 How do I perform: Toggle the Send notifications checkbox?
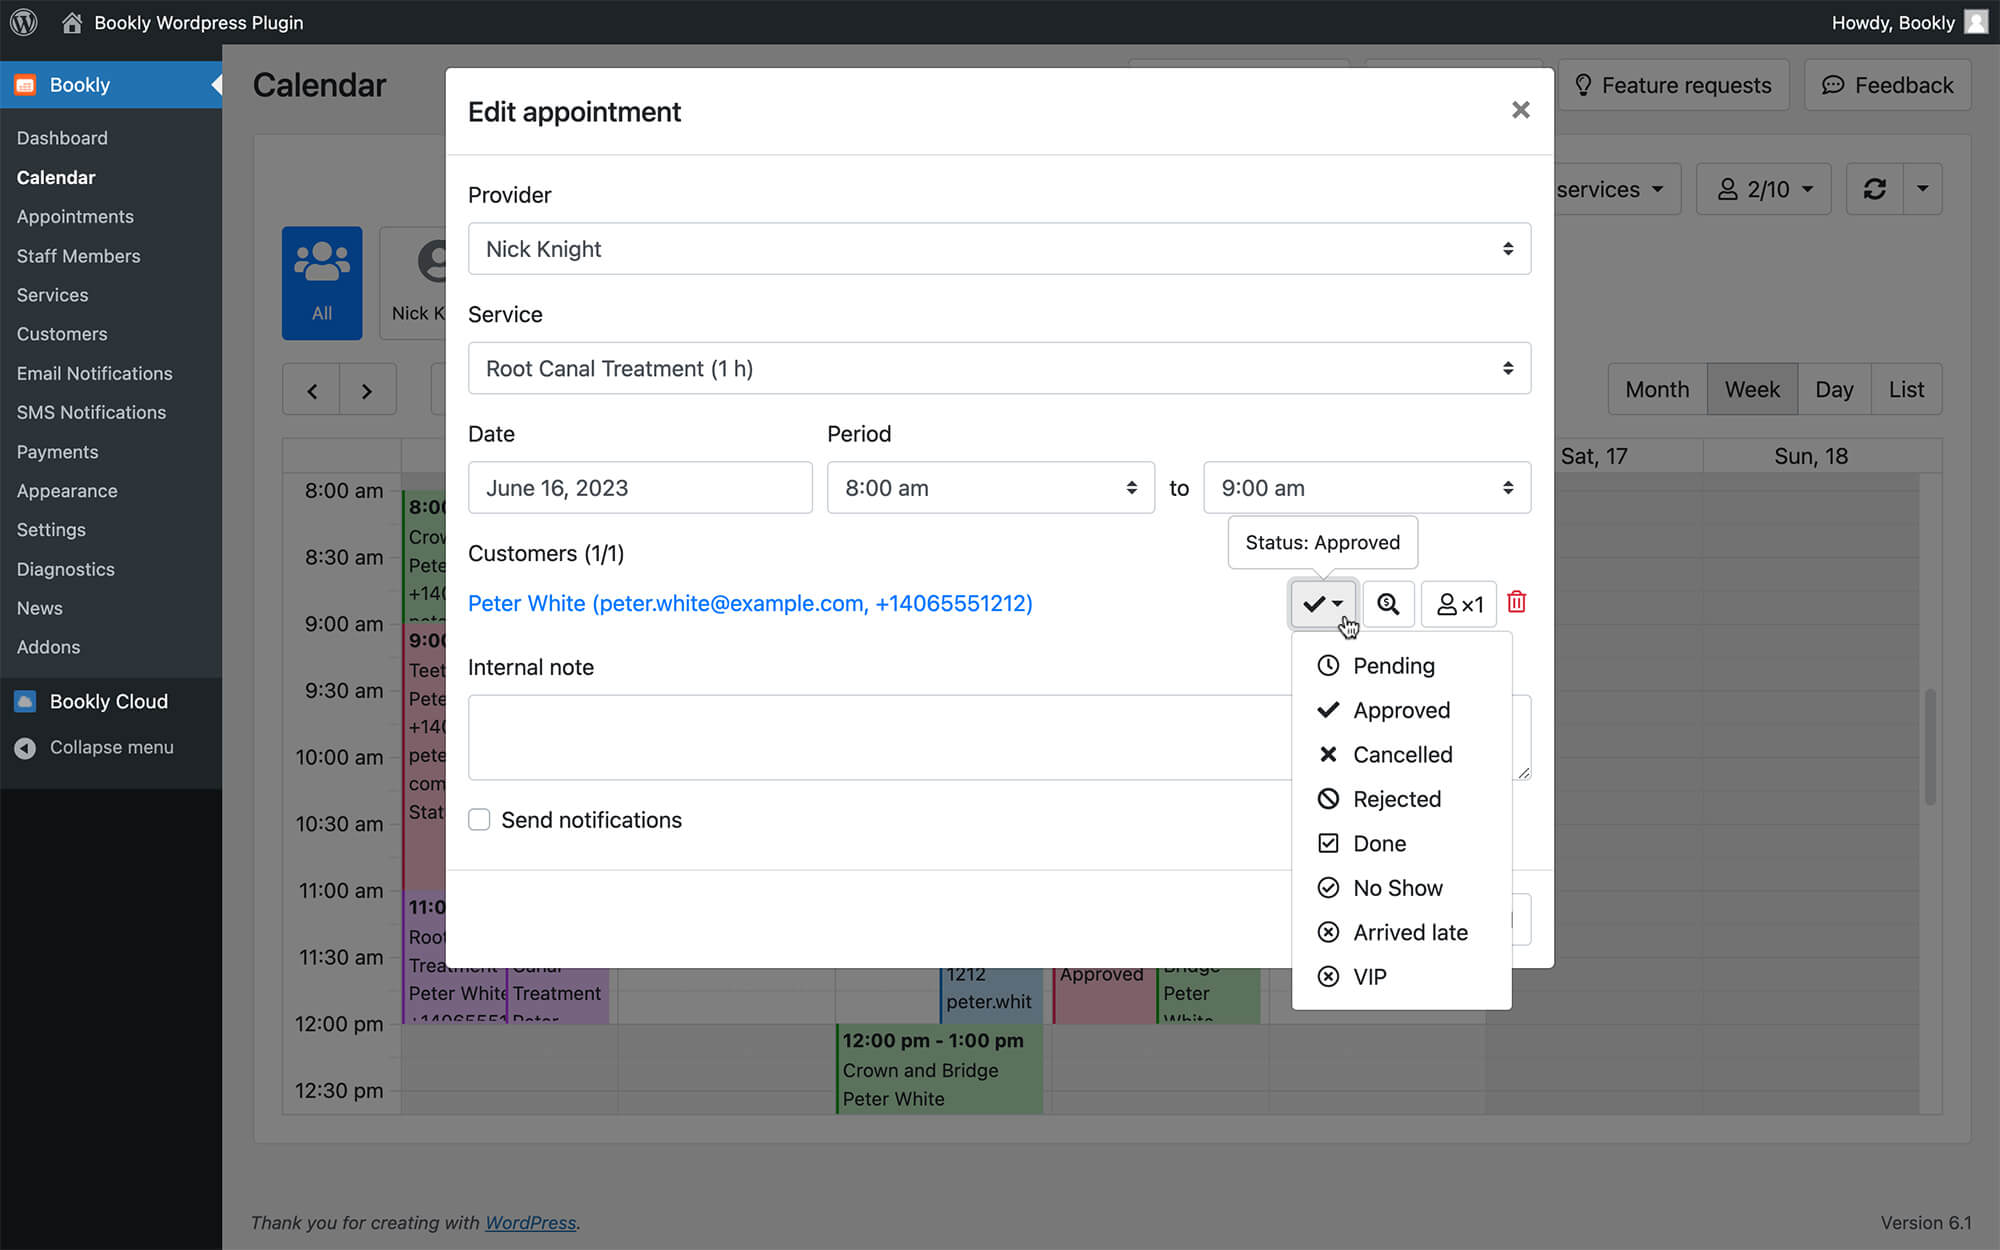tap(479, 820)
